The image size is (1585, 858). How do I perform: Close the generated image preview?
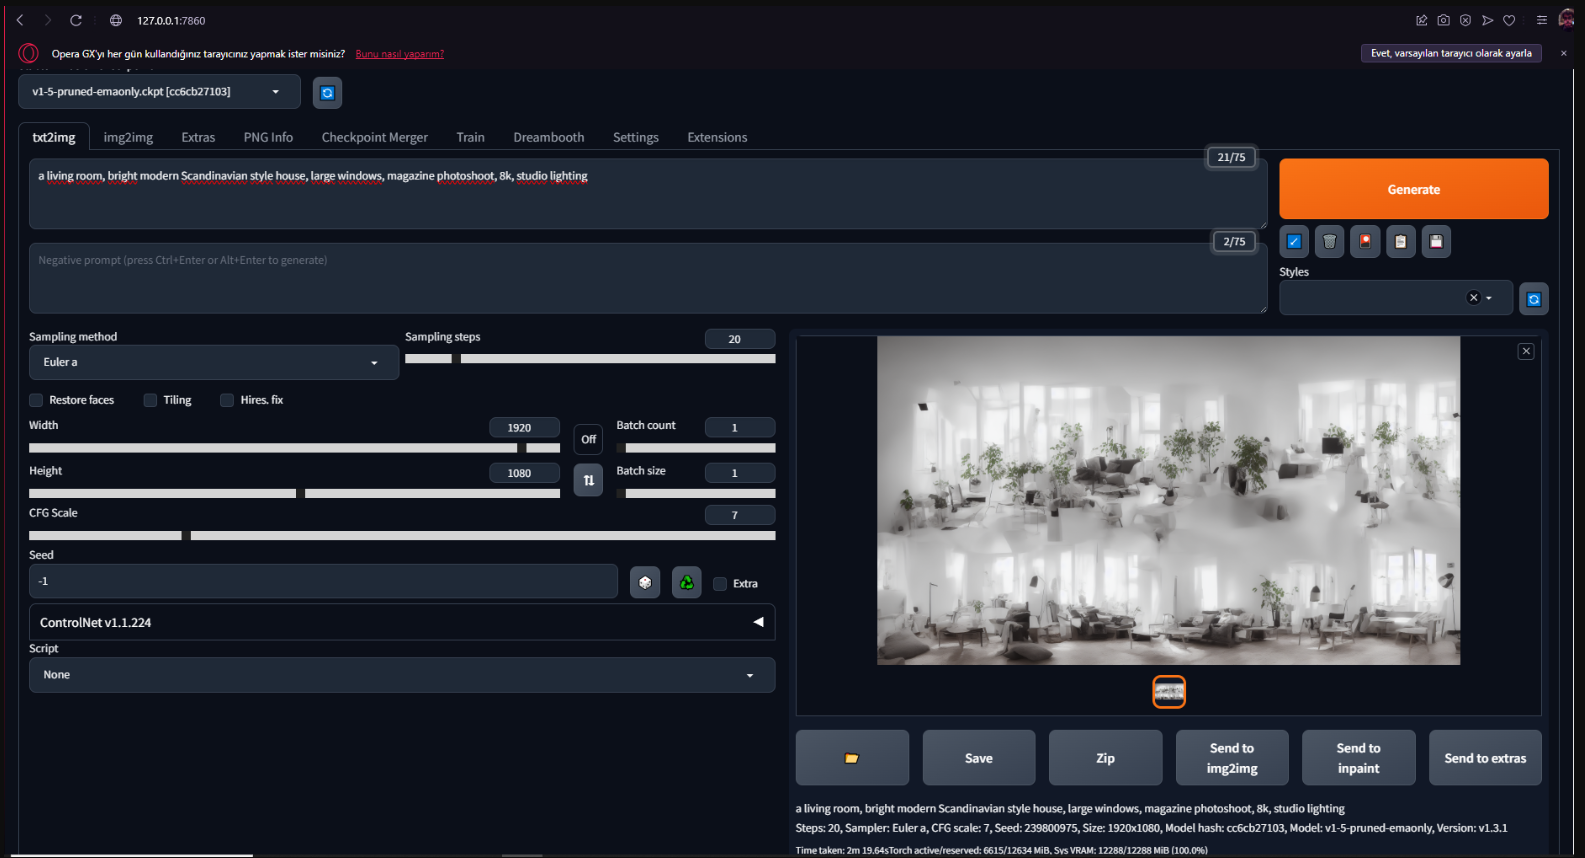pos(1526,351)
